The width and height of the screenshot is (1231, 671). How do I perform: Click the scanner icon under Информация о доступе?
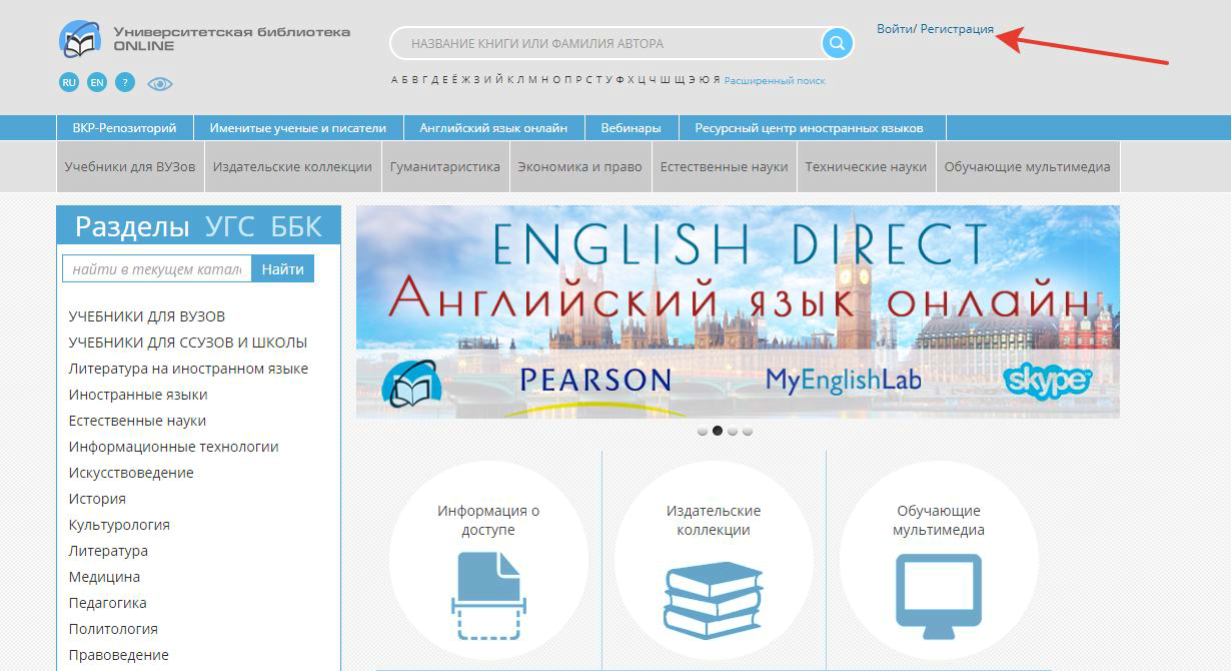(x=488, y=596)
